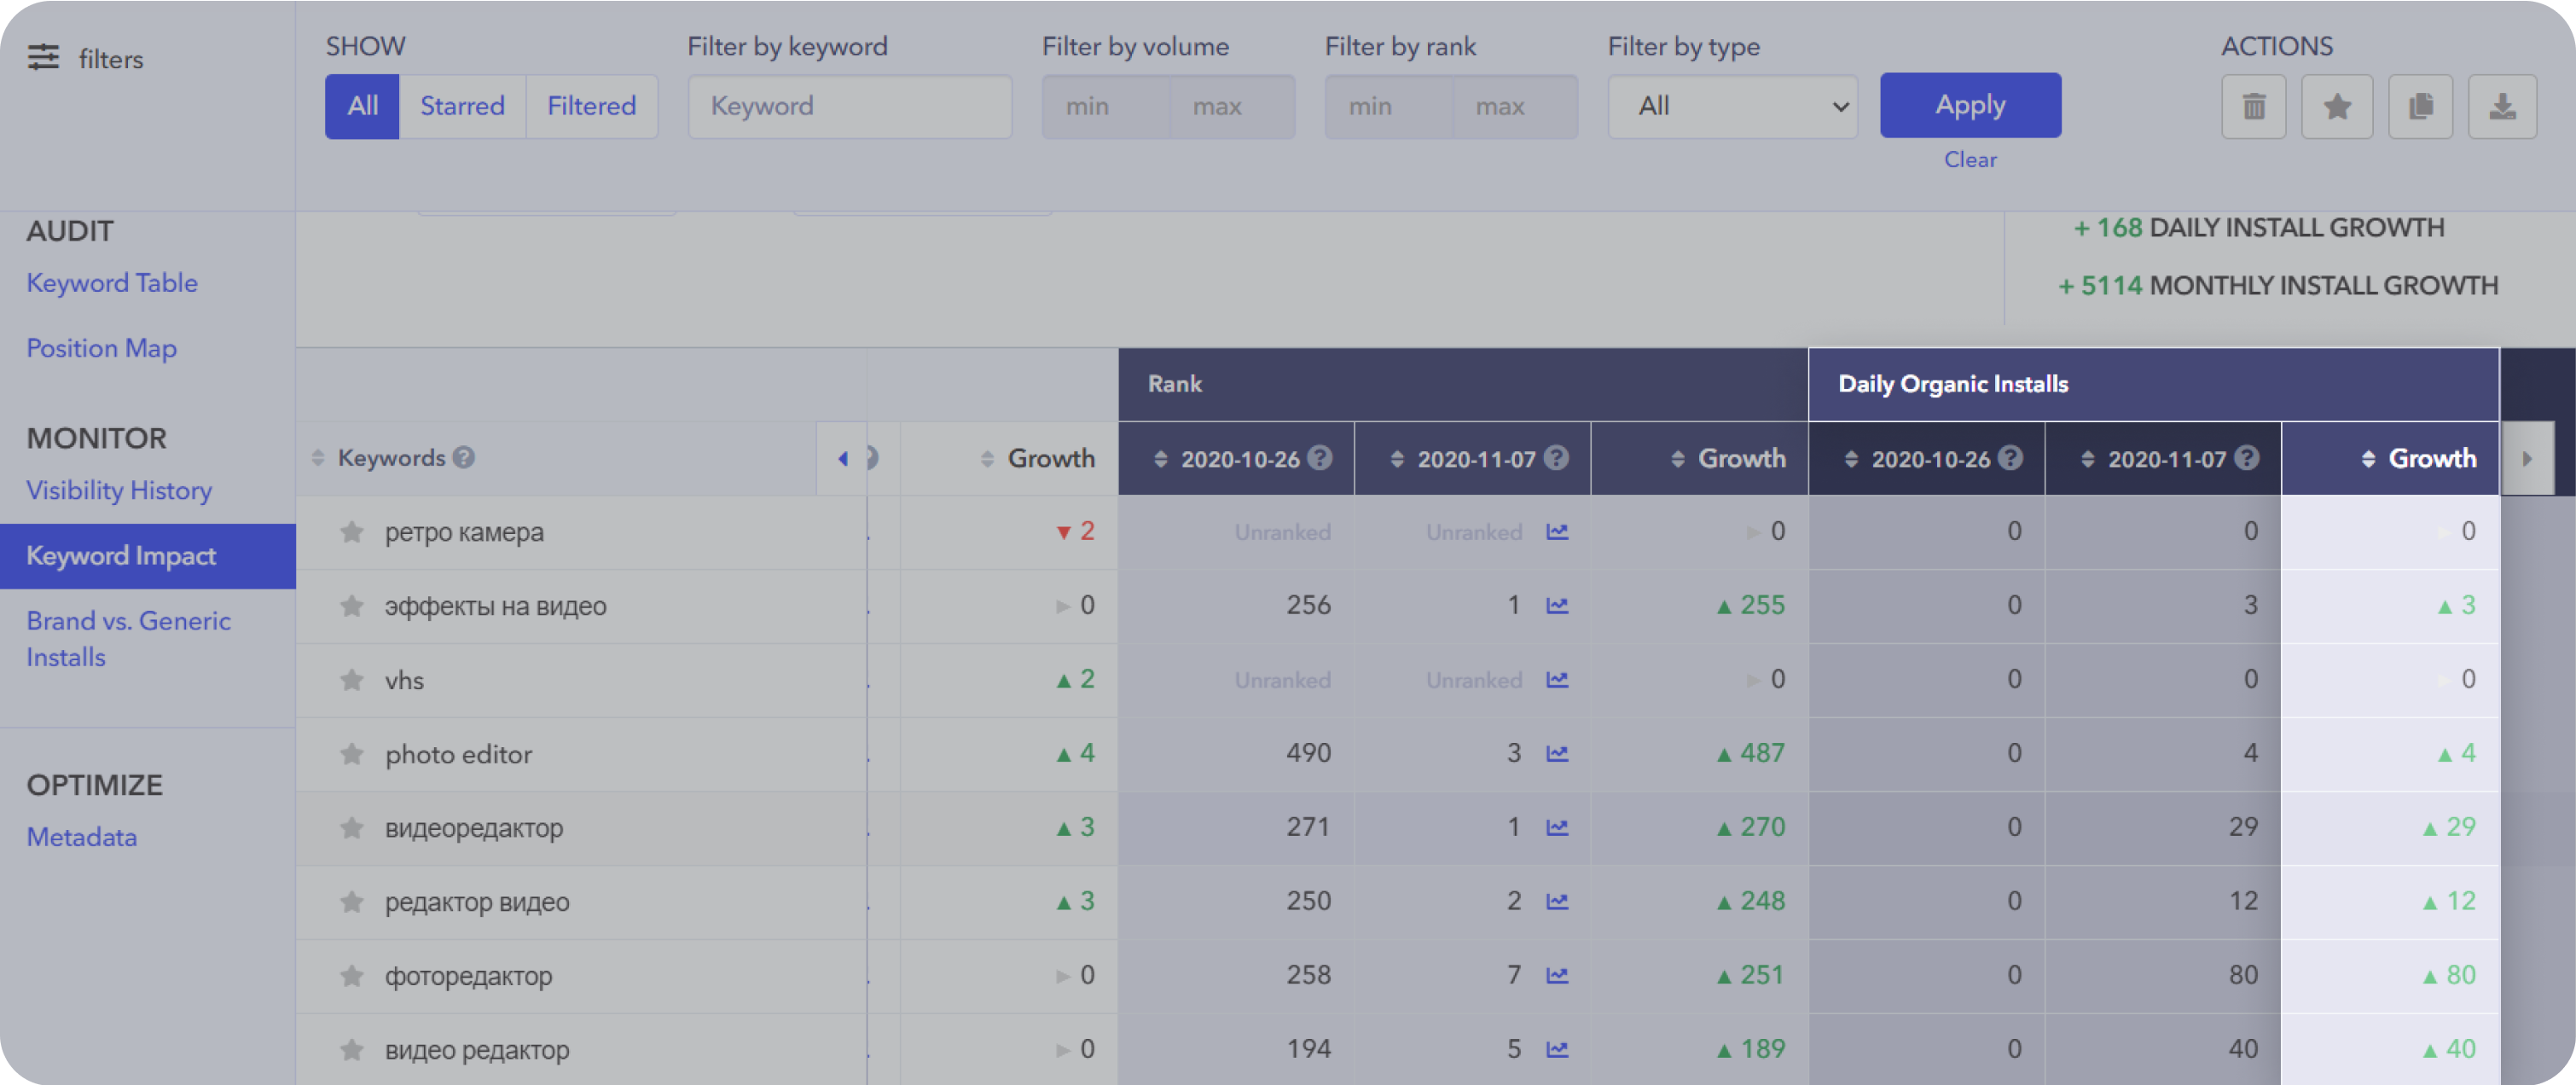
Task: Open Brand vs. Generic Installs
Action: pyautogui.click(x=128, y=638)
